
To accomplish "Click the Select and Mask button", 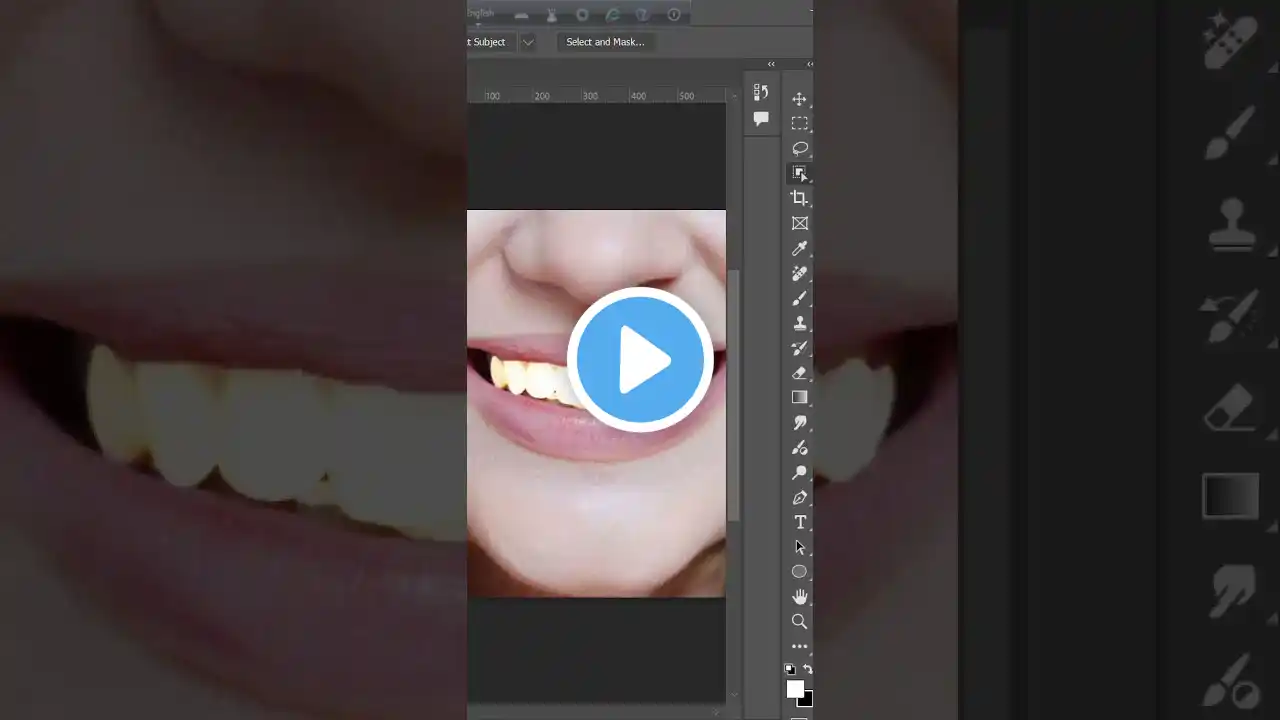I will coord(605,42).
